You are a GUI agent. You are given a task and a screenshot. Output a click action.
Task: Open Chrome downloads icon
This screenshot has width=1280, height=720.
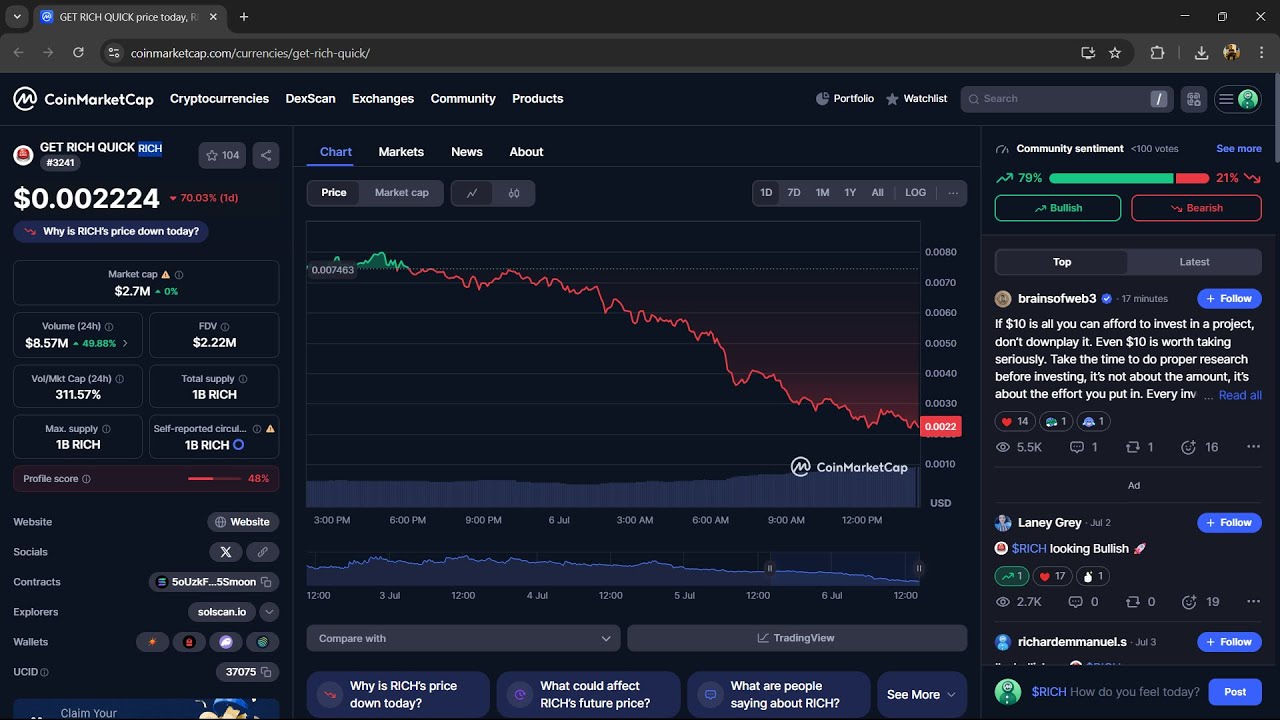click(1202, 53)
